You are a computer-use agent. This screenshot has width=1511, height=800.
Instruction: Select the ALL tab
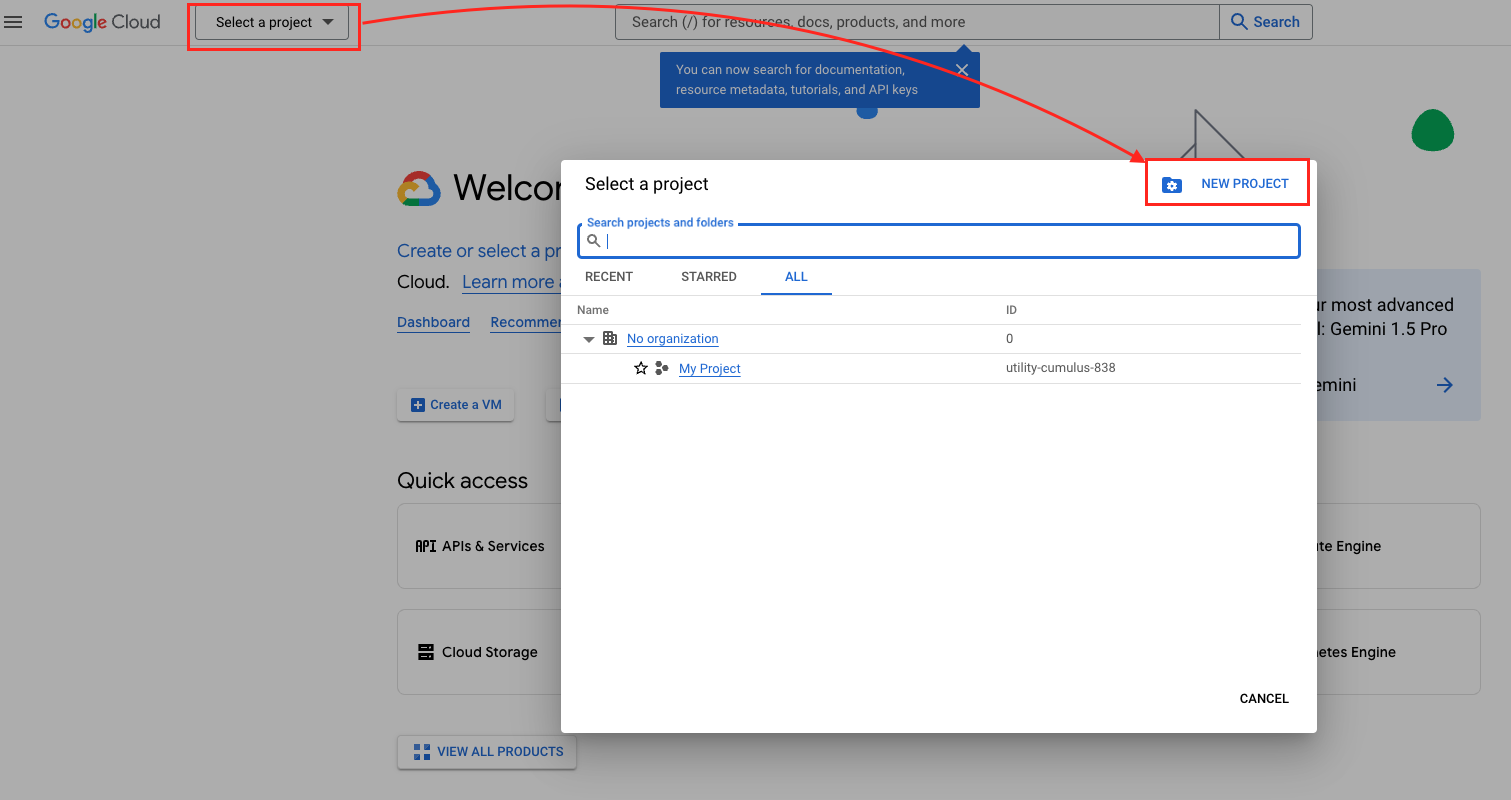[x=796, y=277]
